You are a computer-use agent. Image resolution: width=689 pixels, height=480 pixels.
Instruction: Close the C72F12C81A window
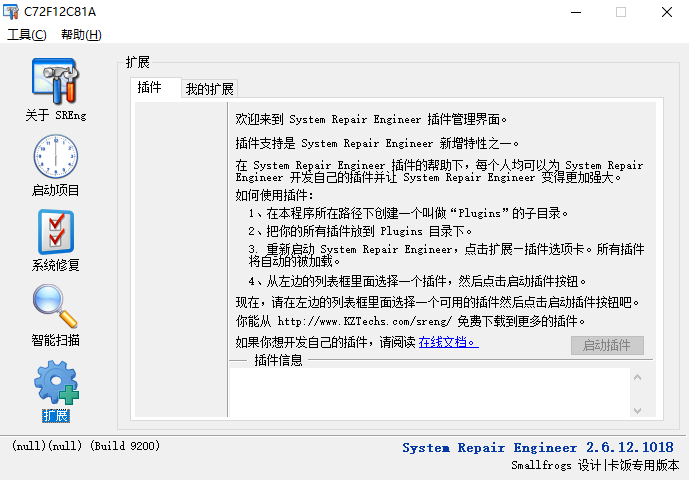(667, 12)
